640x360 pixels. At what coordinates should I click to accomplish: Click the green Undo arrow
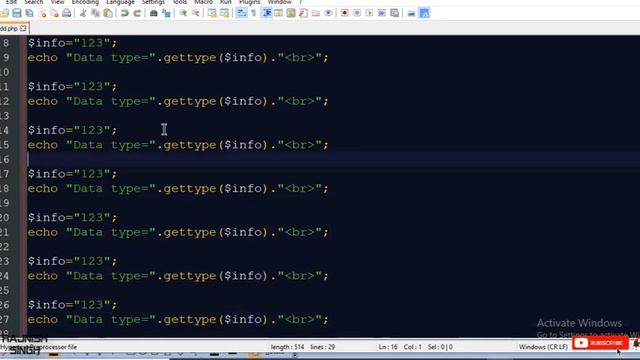point(124,13)
